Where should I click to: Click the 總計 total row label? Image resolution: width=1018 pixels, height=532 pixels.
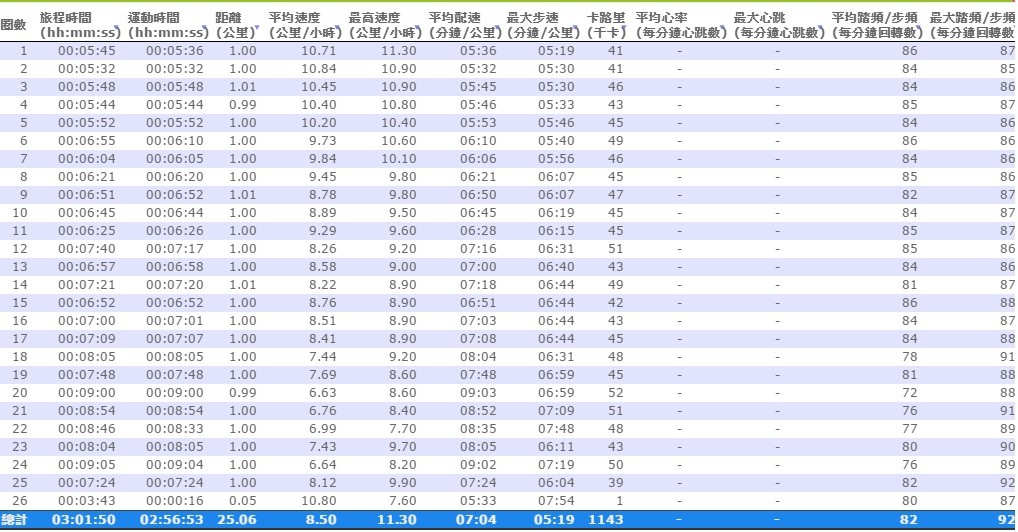coord(16,520)
